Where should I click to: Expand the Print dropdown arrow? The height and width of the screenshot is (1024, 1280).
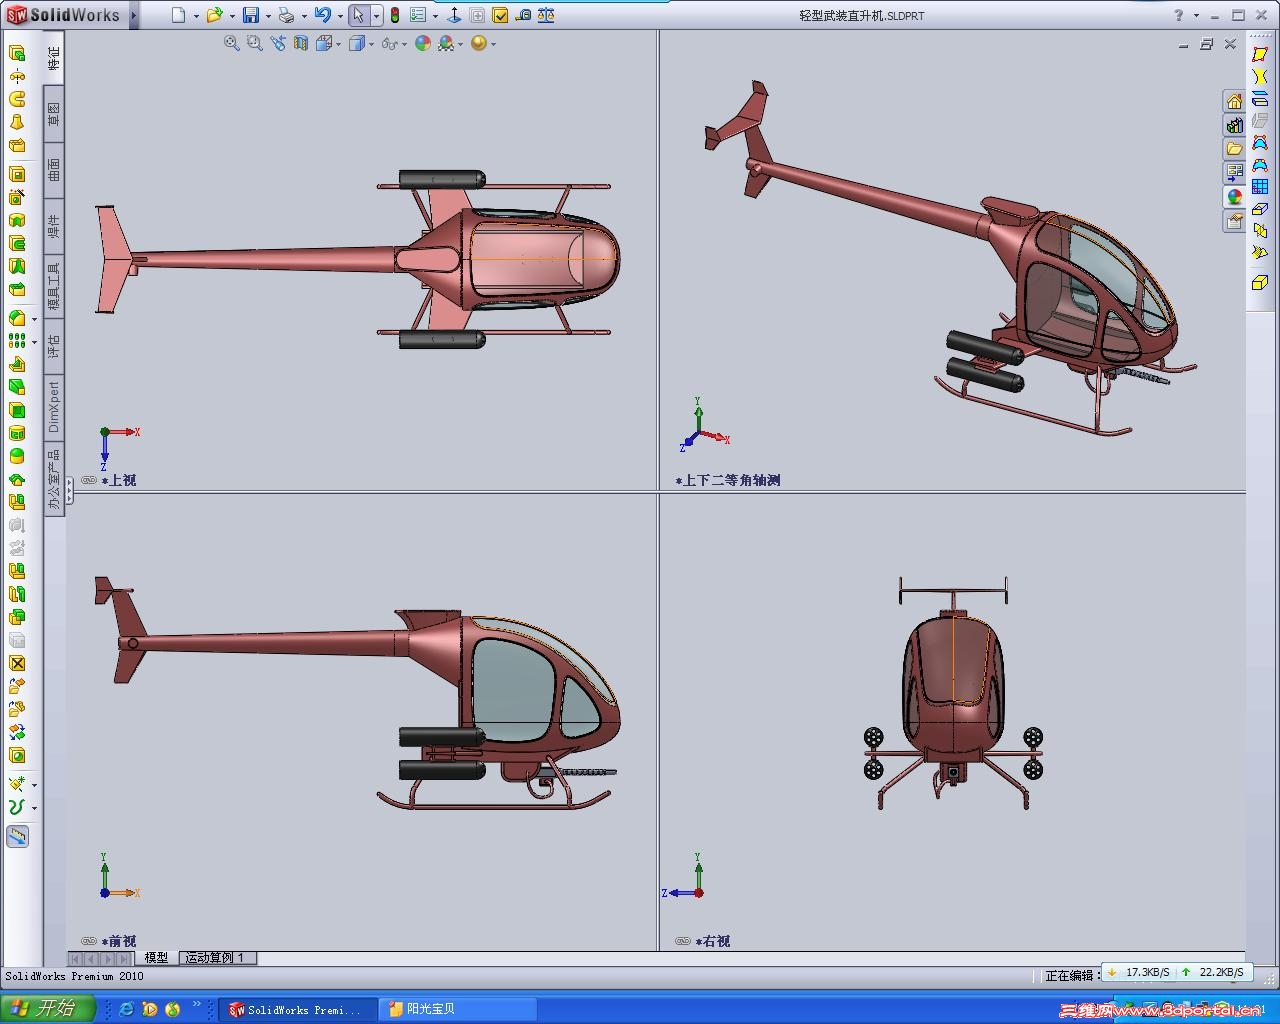click(x=304, y=16)
